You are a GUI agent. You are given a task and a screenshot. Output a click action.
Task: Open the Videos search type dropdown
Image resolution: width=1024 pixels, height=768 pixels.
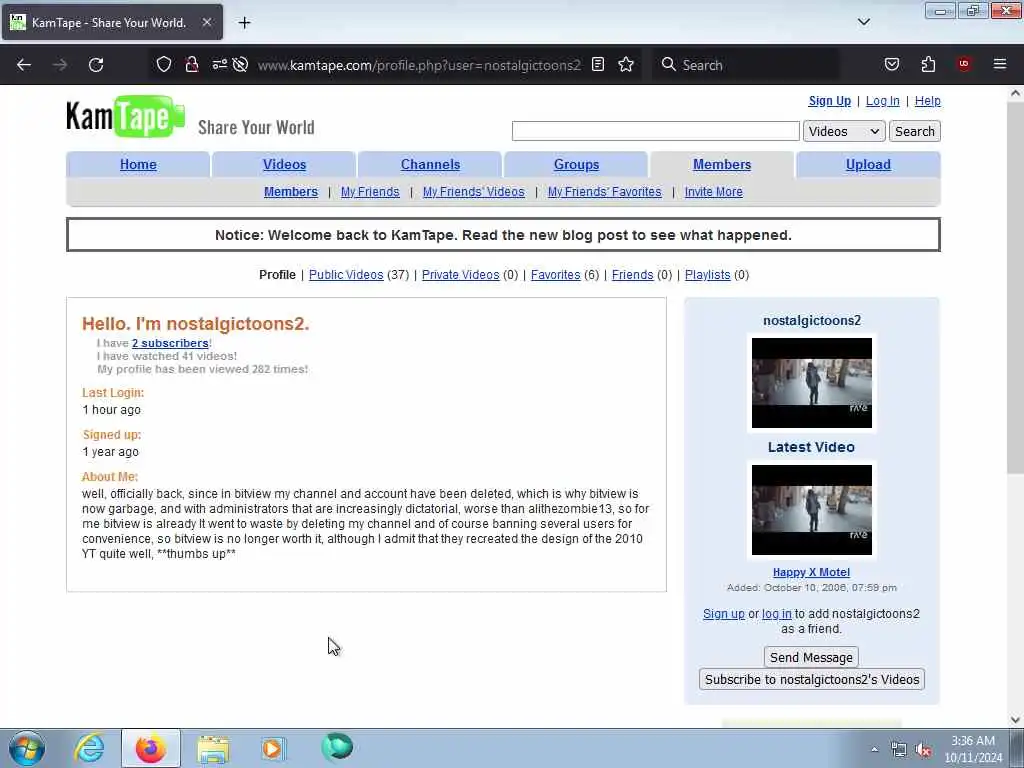[x=844, y=131]
